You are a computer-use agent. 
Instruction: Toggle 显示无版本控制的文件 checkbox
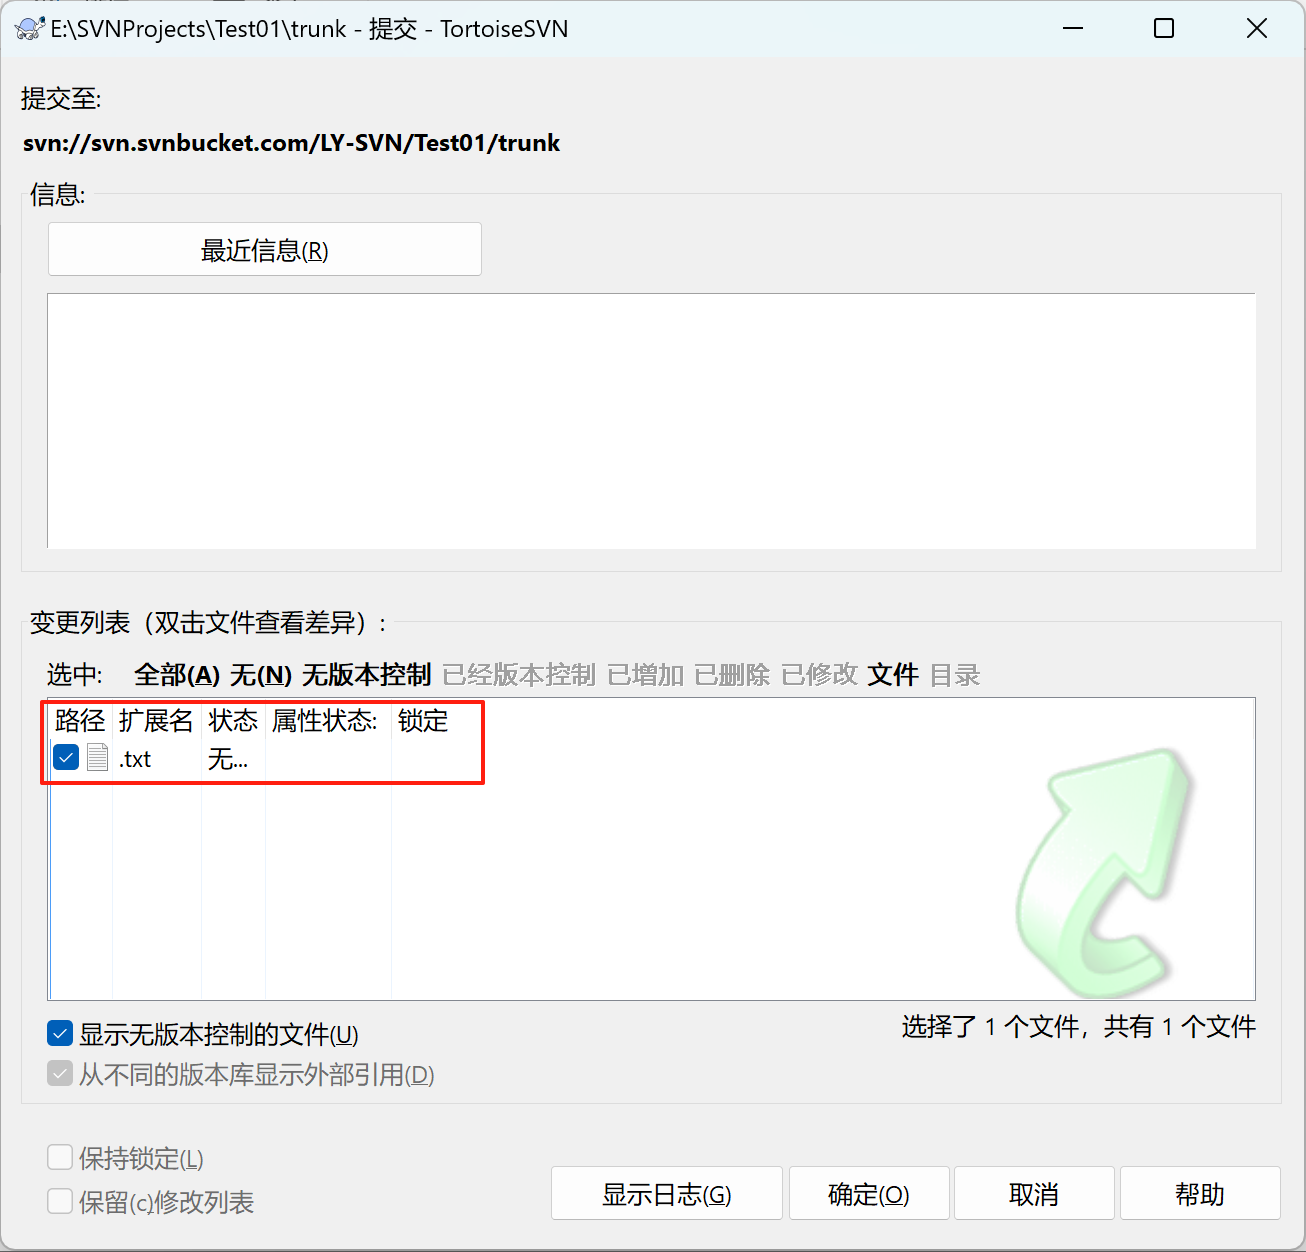pyautogui.click(x=60, y=1033)
